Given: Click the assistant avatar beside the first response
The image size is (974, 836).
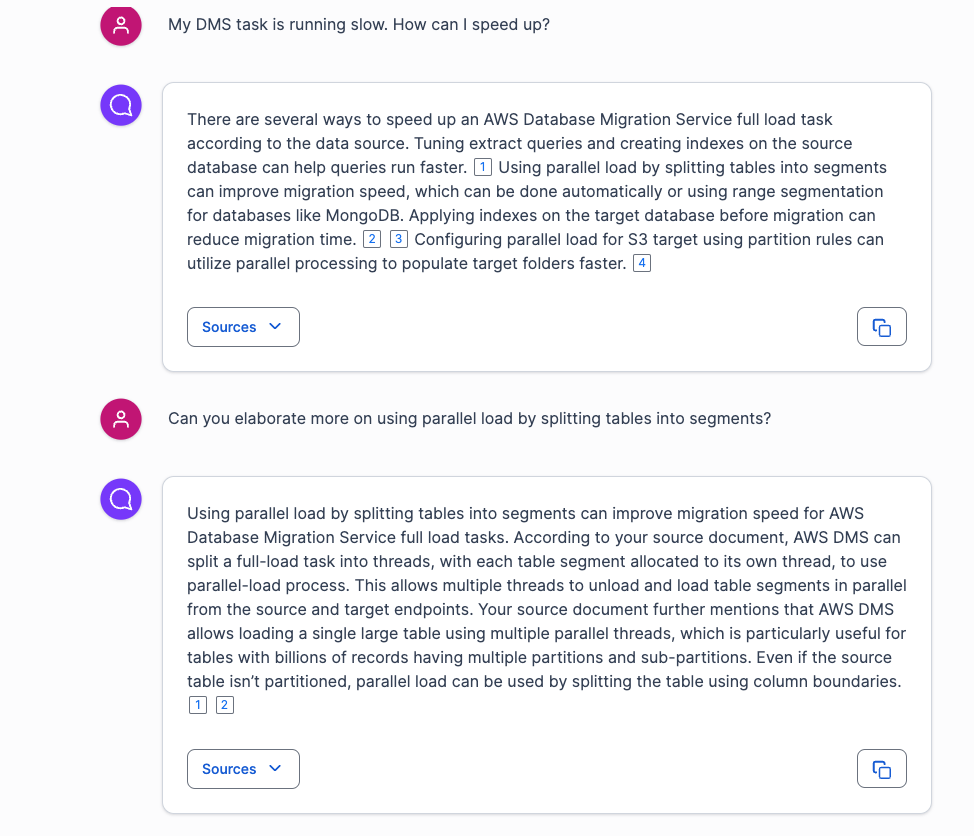Looking at the screenshot, I should 120,105.
